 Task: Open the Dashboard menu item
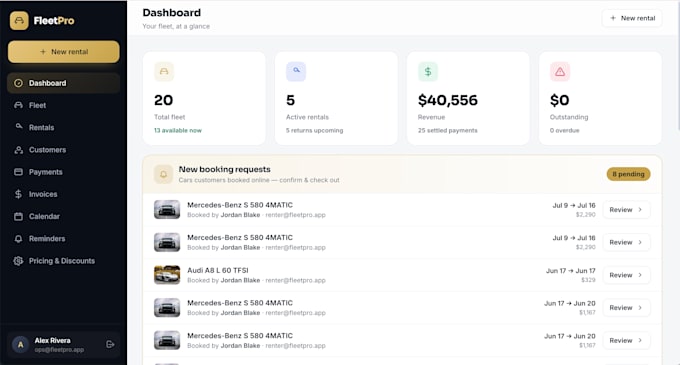pyautogui.click(x=64, y=83)
